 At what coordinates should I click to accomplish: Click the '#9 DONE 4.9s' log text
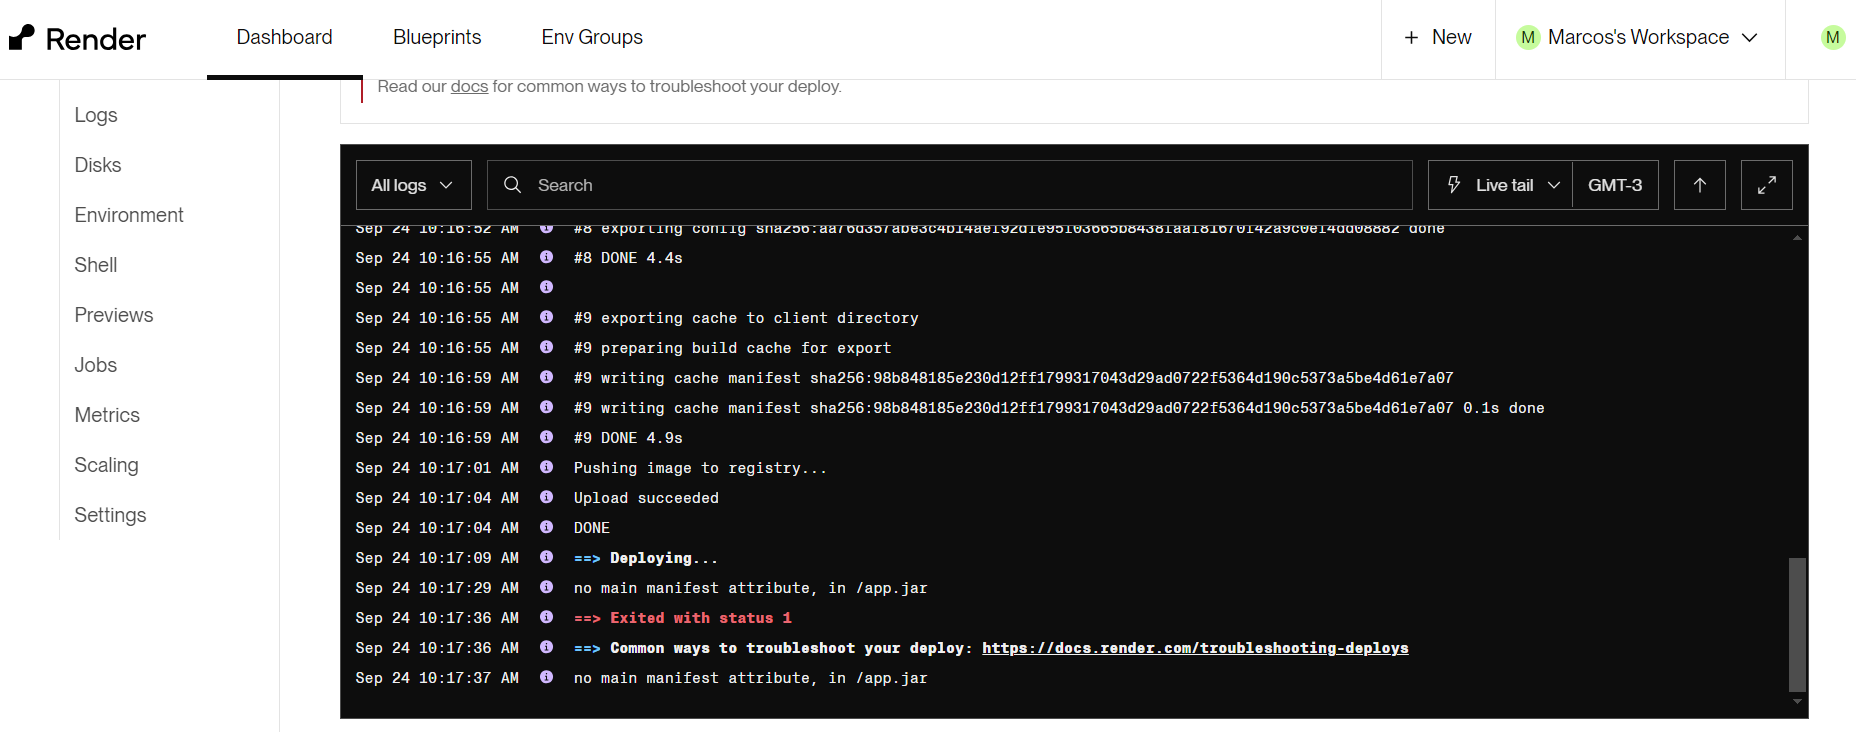click(x=628, y=438)
